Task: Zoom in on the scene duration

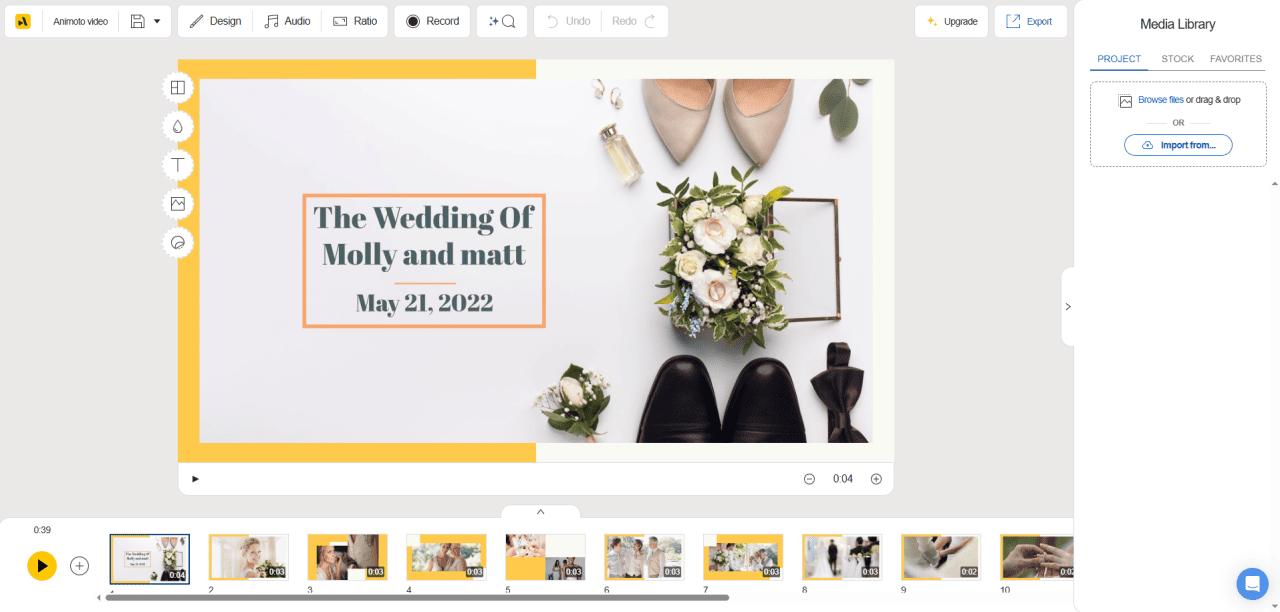Action: pyautogui.click(x=876, y=479)
